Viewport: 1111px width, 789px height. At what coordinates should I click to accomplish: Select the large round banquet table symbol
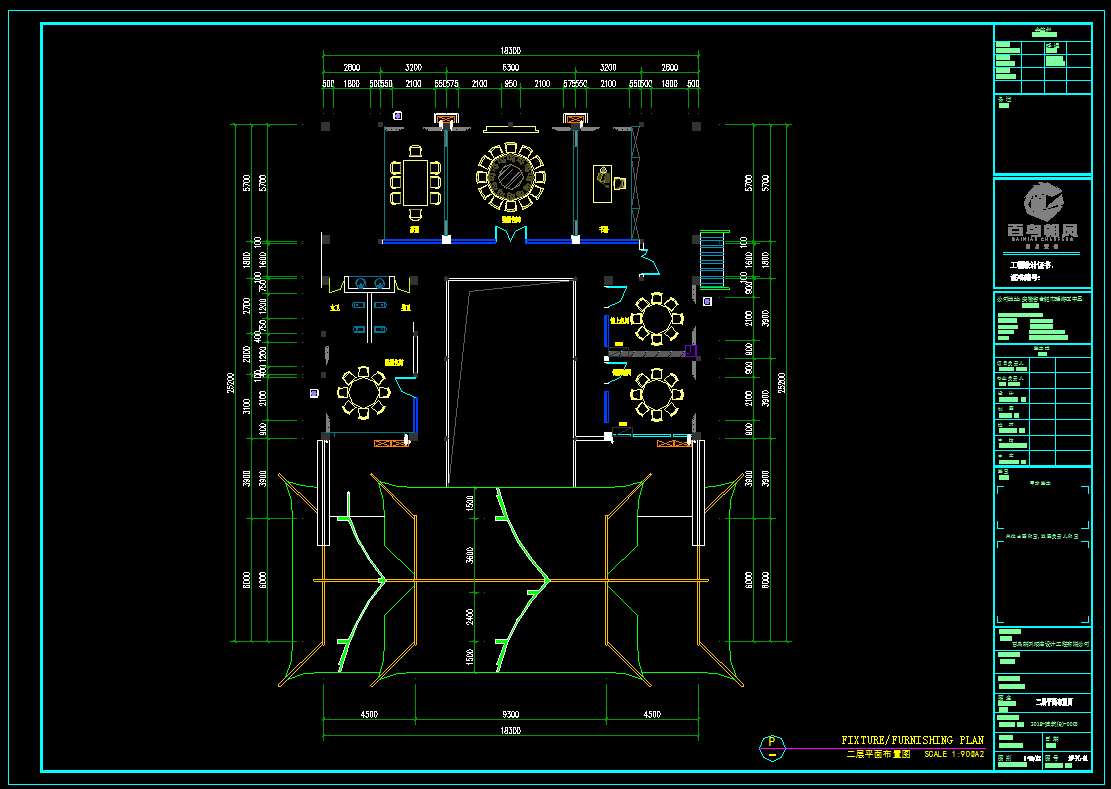[x=511, y=177]
